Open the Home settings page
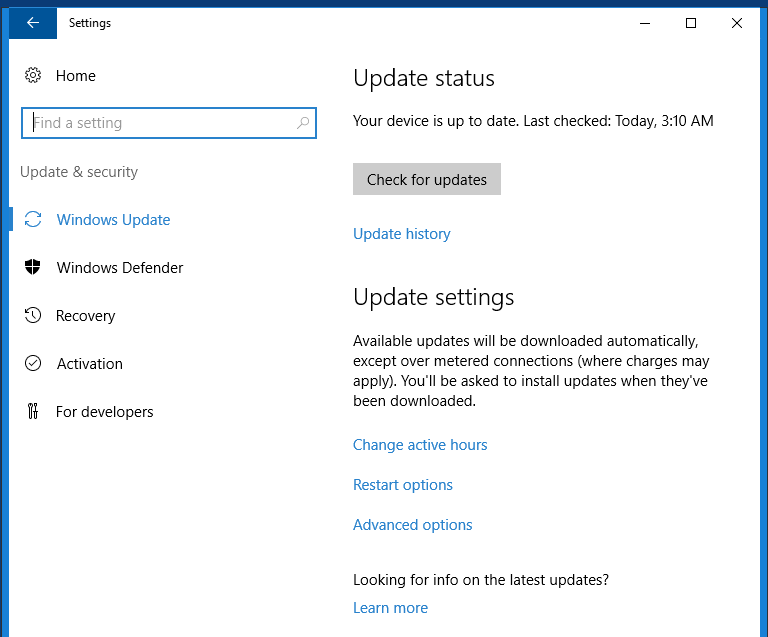Viewport: 768px width, 637px height. [75, 76]
